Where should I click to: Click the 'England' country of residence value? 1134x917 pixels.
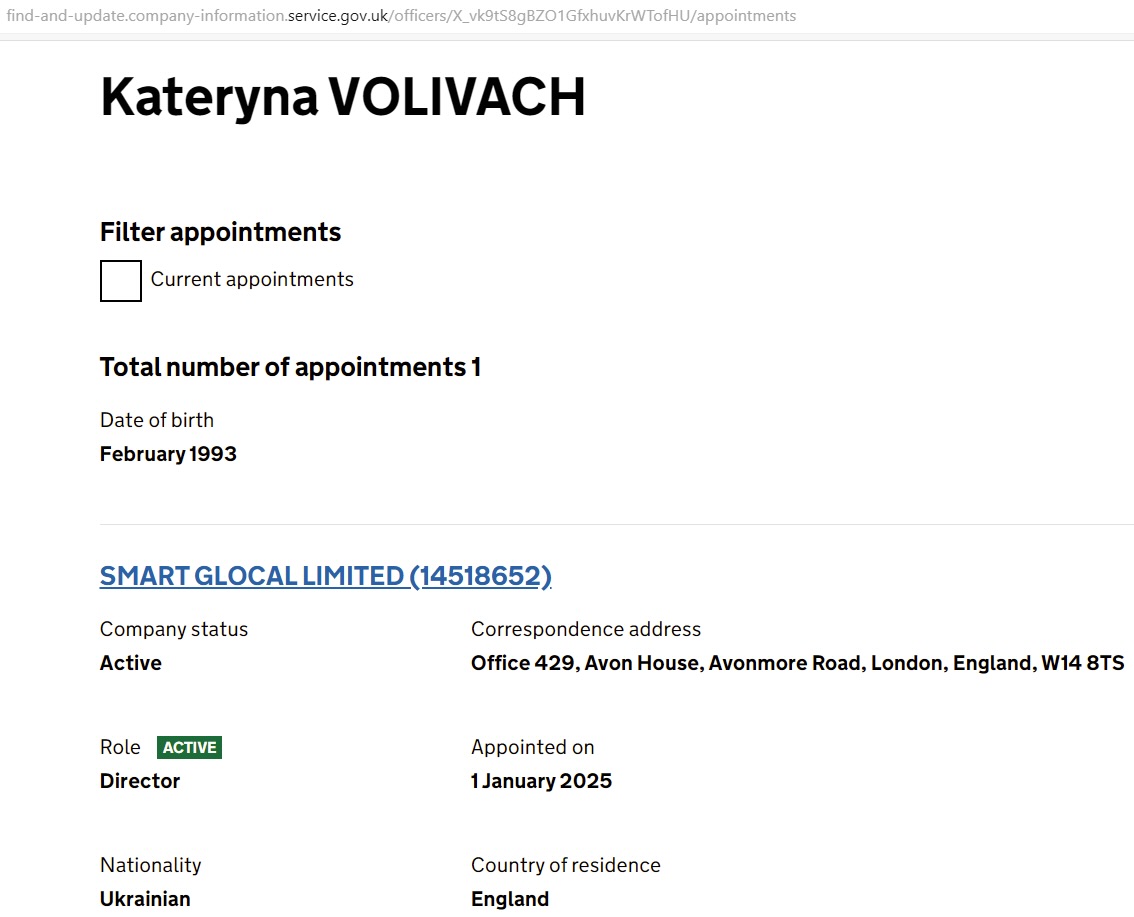pyautogui.click(x=510, y=899)
